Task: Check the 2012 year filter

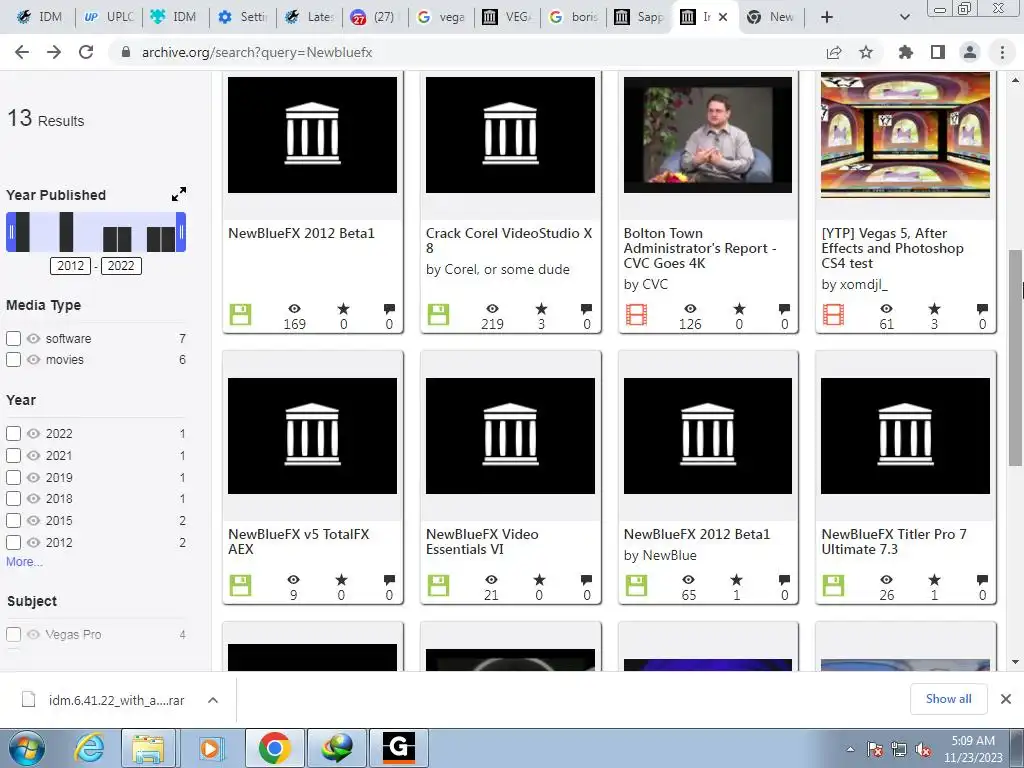Action: click(13, 542)
